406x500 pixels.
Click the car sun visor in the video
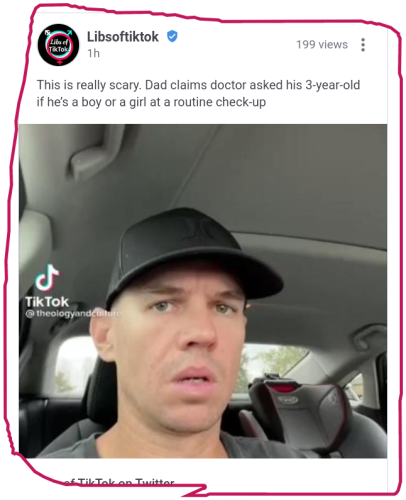(x=97, y=150)
